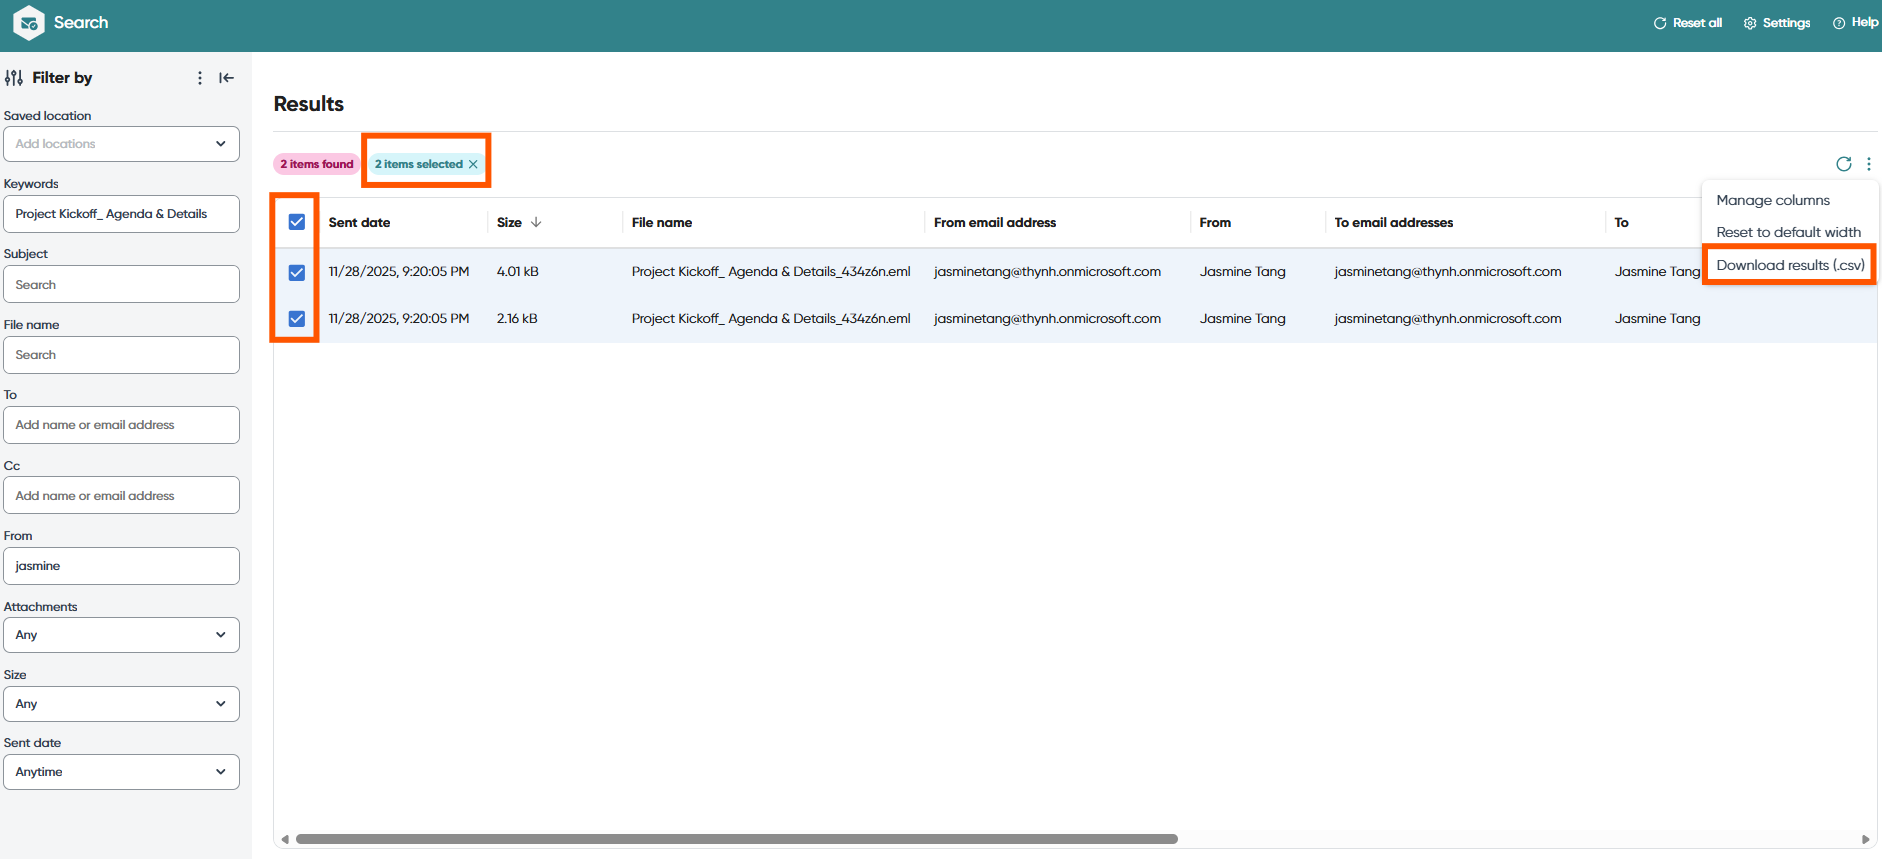1882x859 pixels.
Task: Choose Download results (.csv)
Action: pos(1790,265)
